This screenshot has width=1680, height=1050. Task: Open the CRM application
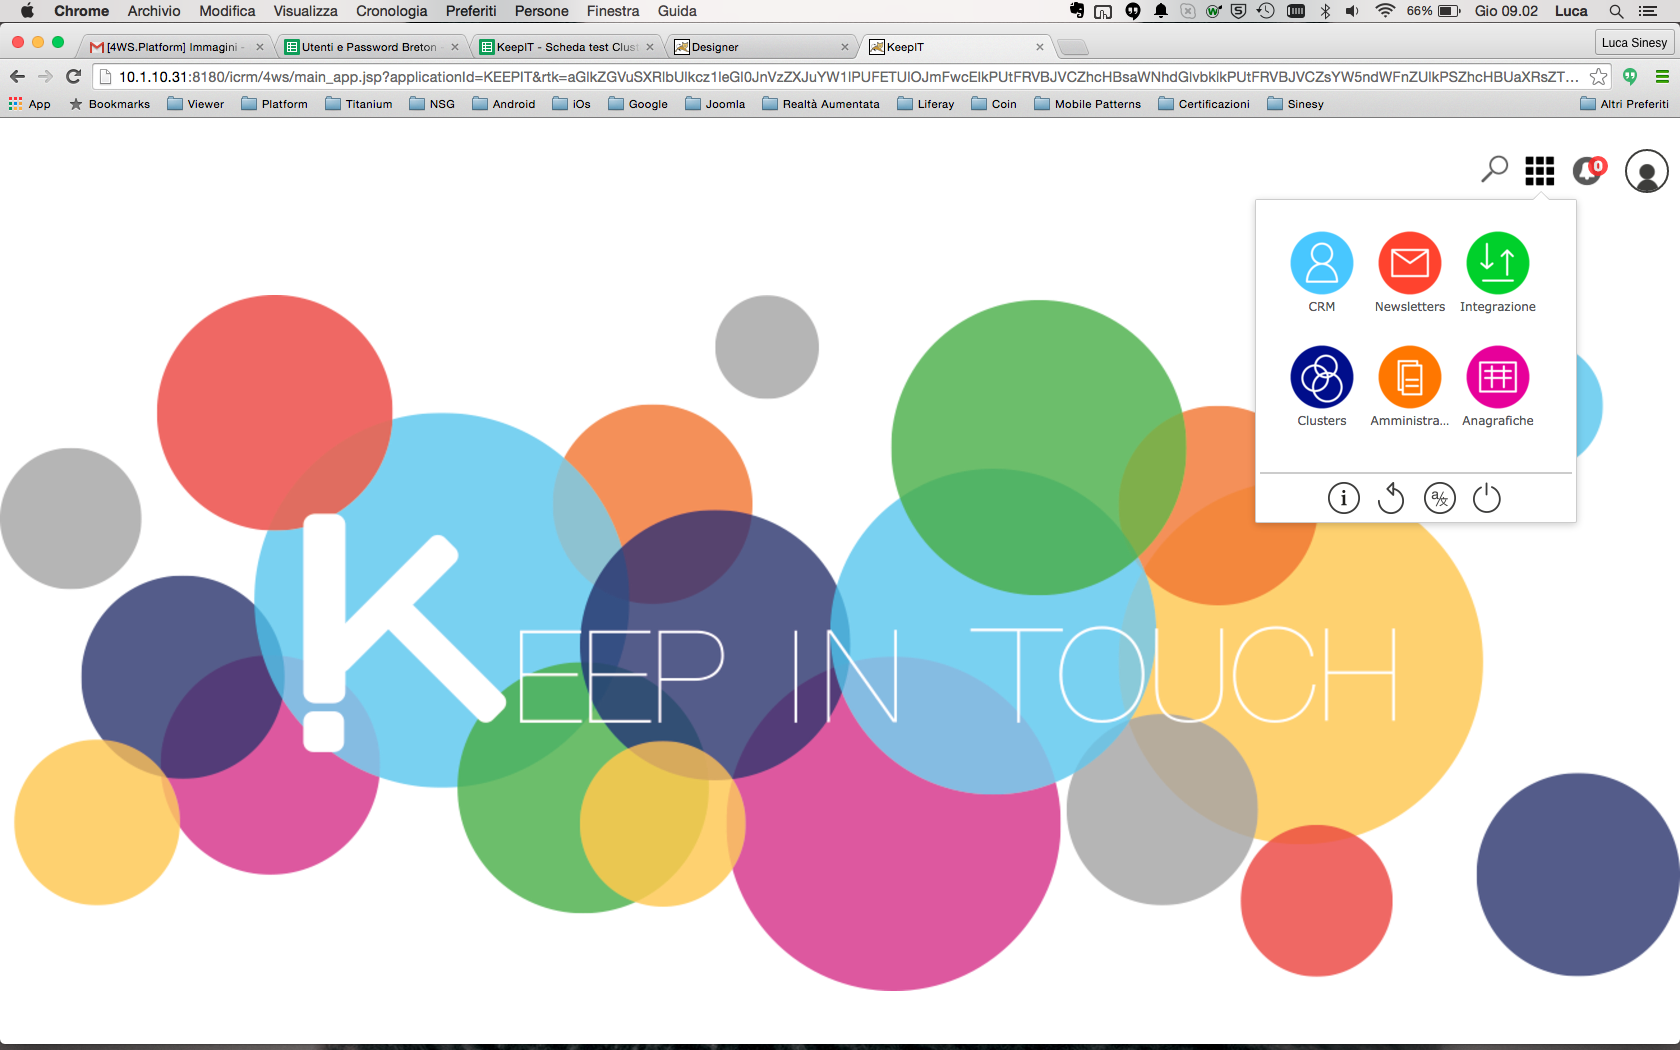tap(1321, 265)
